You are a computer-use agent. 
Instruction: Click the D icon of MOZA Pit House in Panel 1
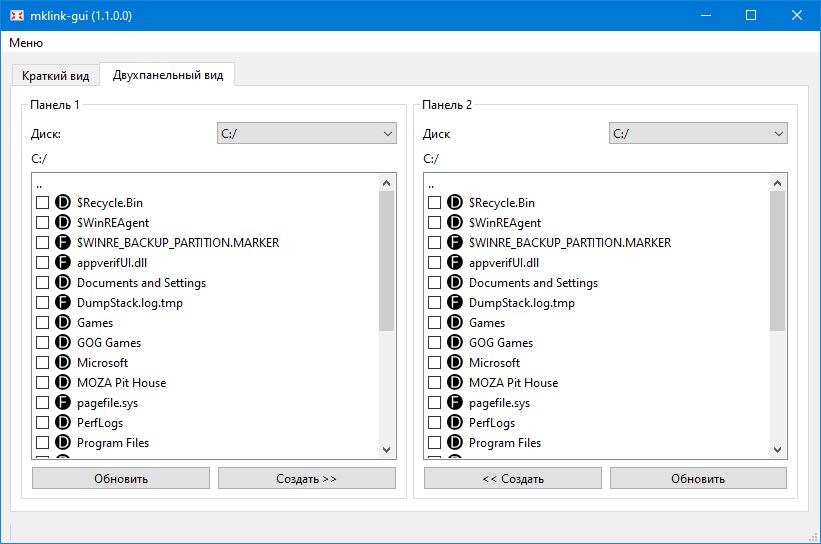63,382
